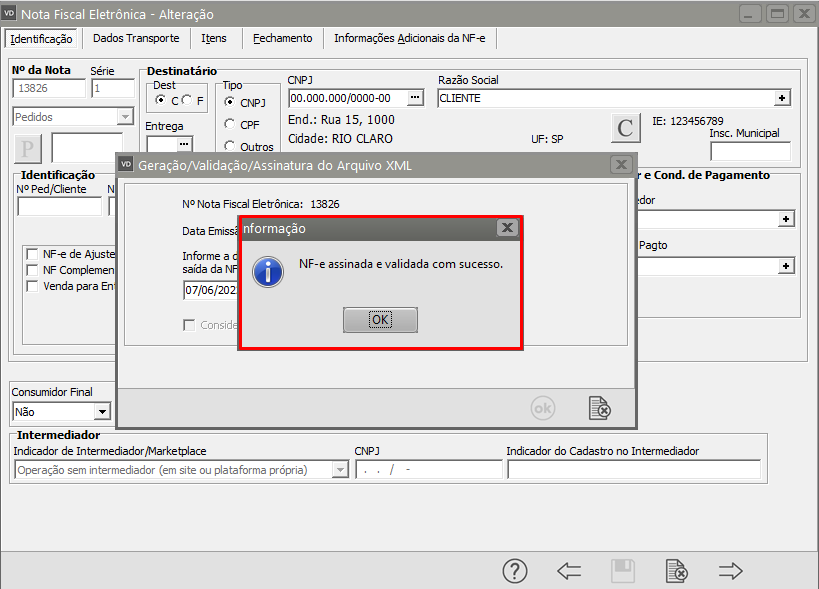Click the large C client lookup button
The width and height of the screenshot is (819, 589).
tap(626, 128)
